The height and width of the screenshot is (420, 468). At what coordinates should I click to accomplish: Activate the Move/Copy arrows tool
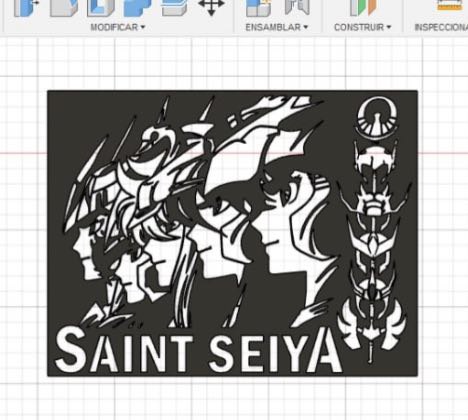[211, 7]
